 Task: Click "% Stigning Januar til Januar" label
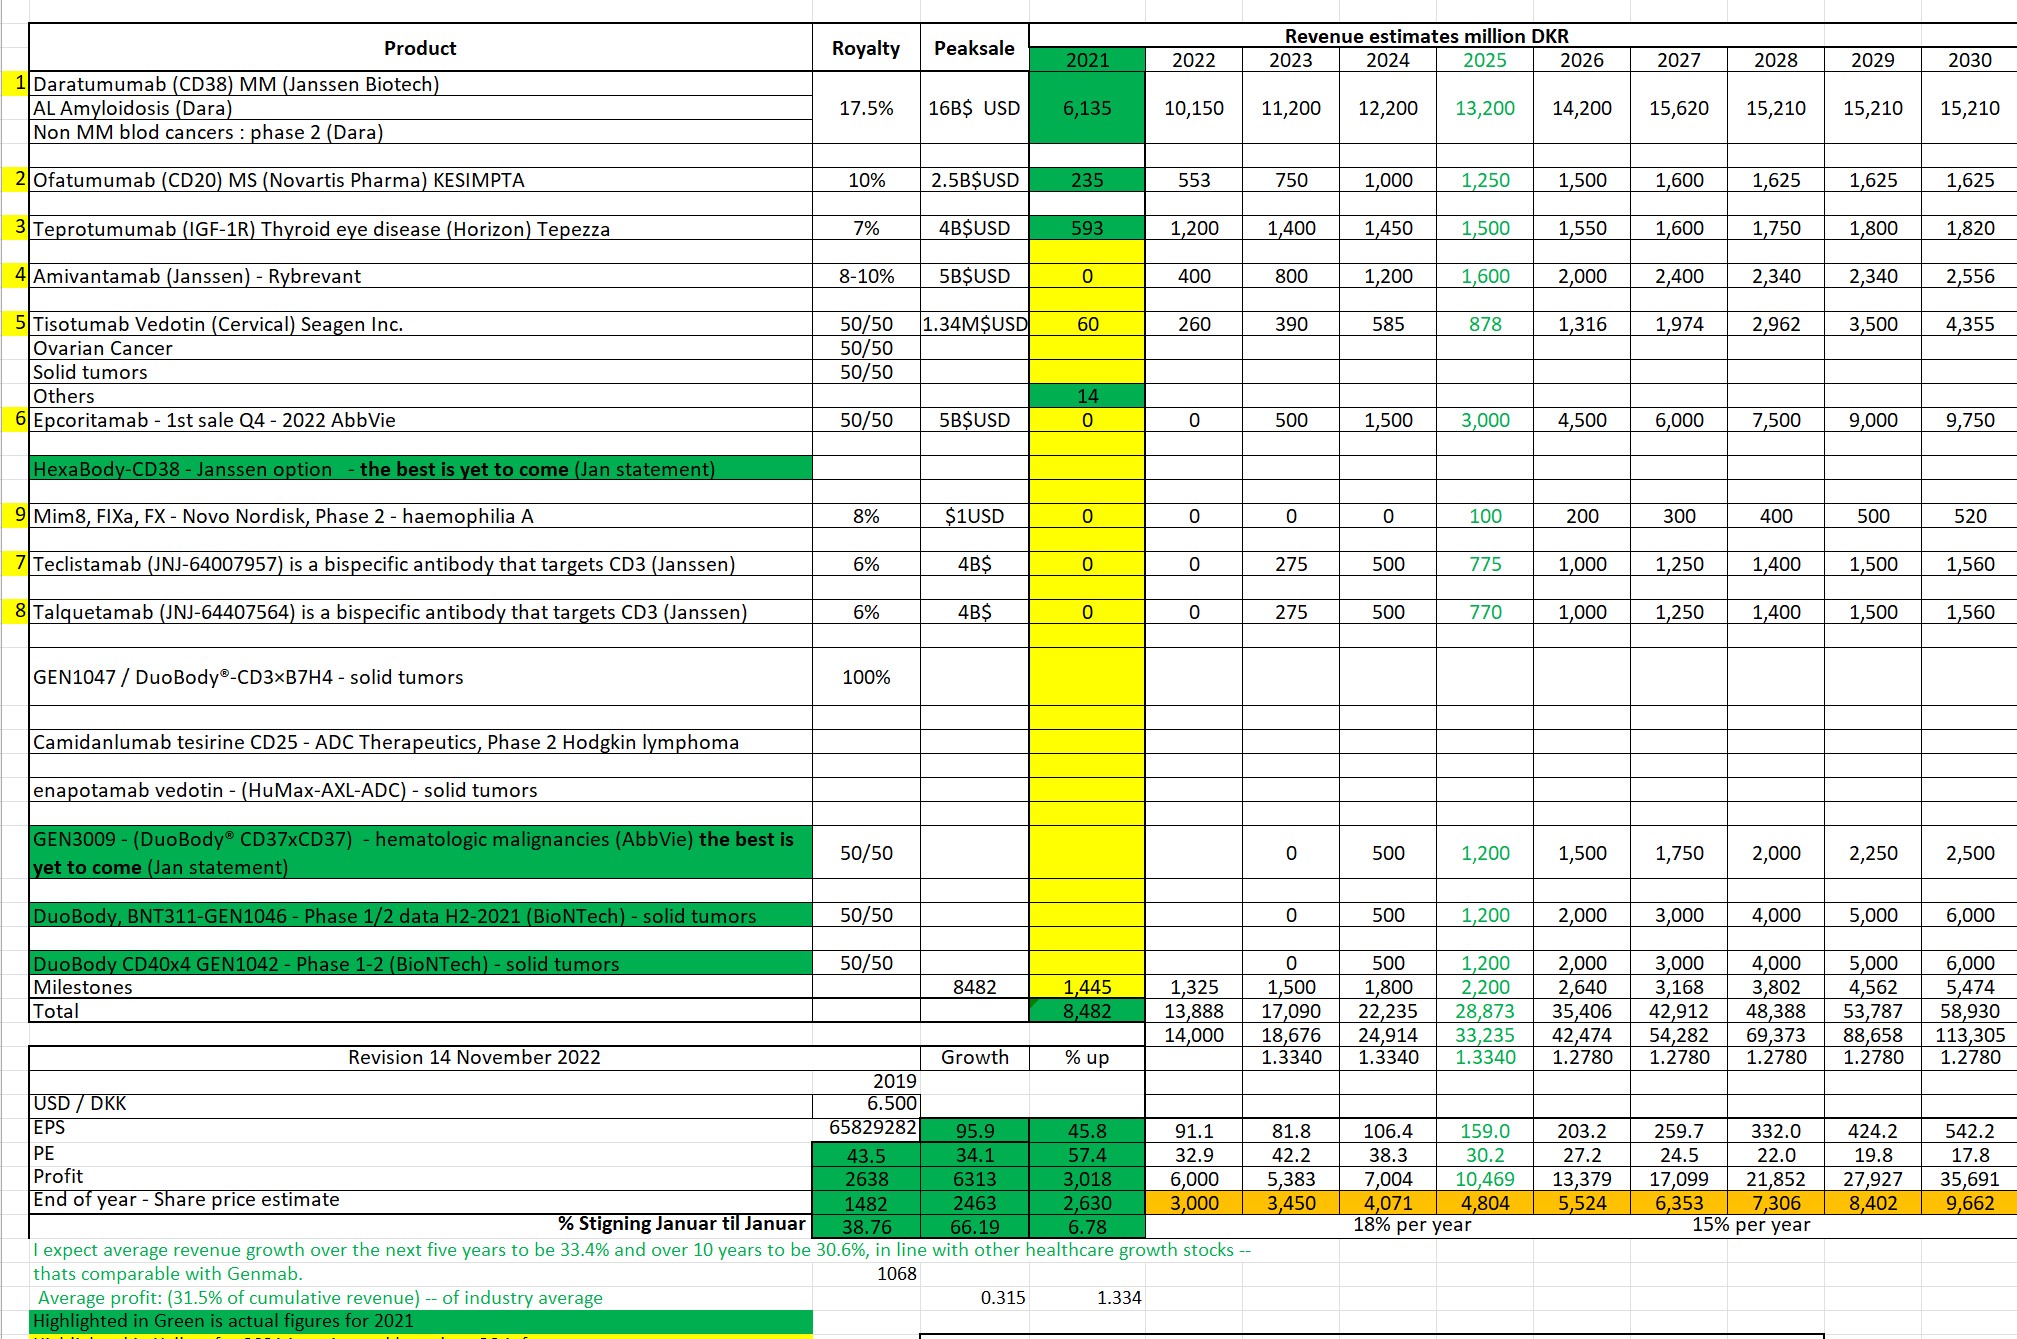tap(681, 1223)
